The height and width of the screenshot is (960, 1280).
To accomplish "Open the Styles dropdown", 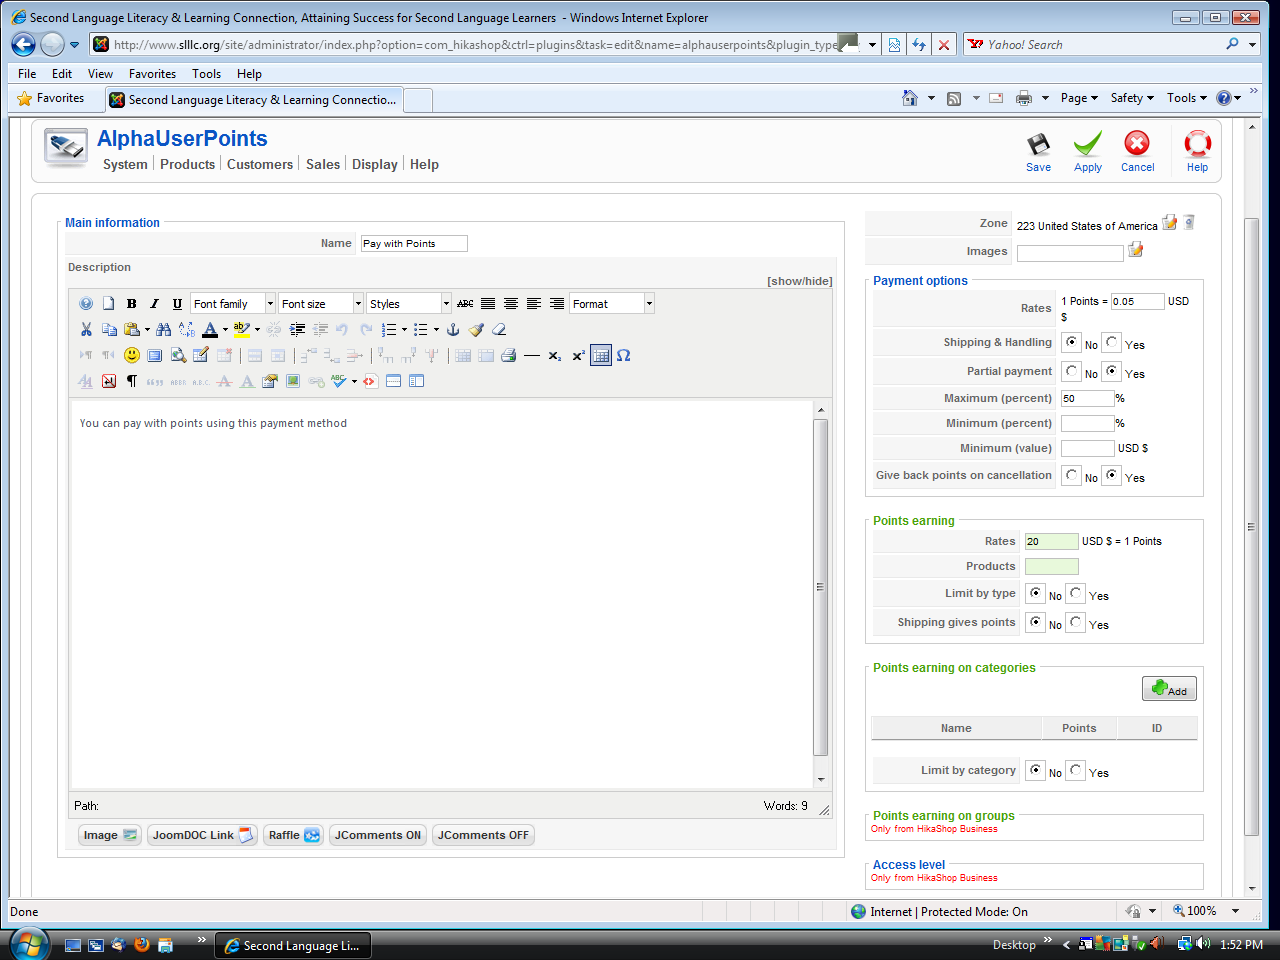I will click(409, 304).
